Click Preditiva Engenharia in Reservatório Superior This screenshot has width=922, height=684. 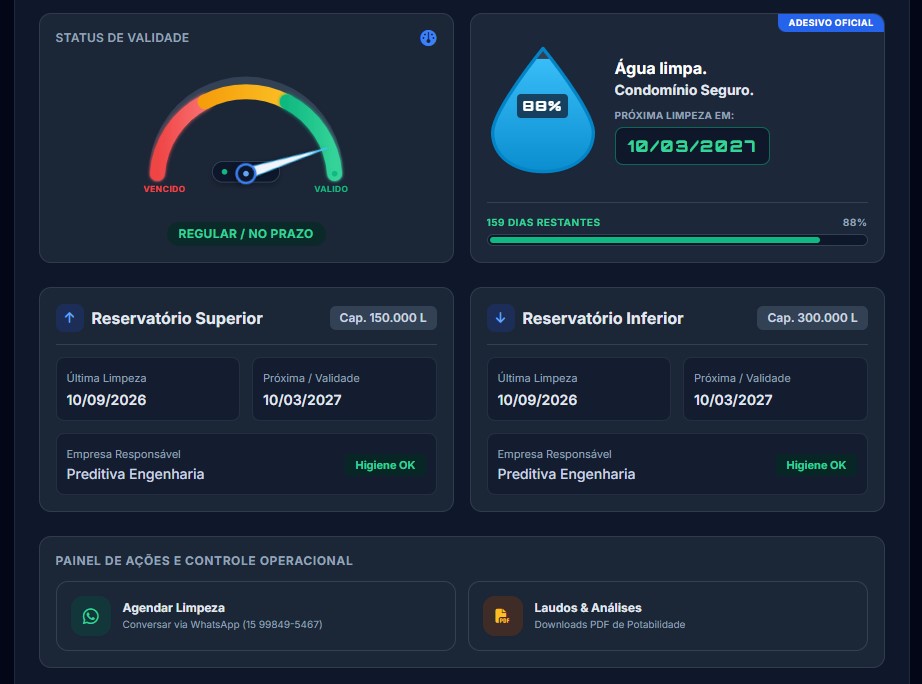(x=135, y=474)
